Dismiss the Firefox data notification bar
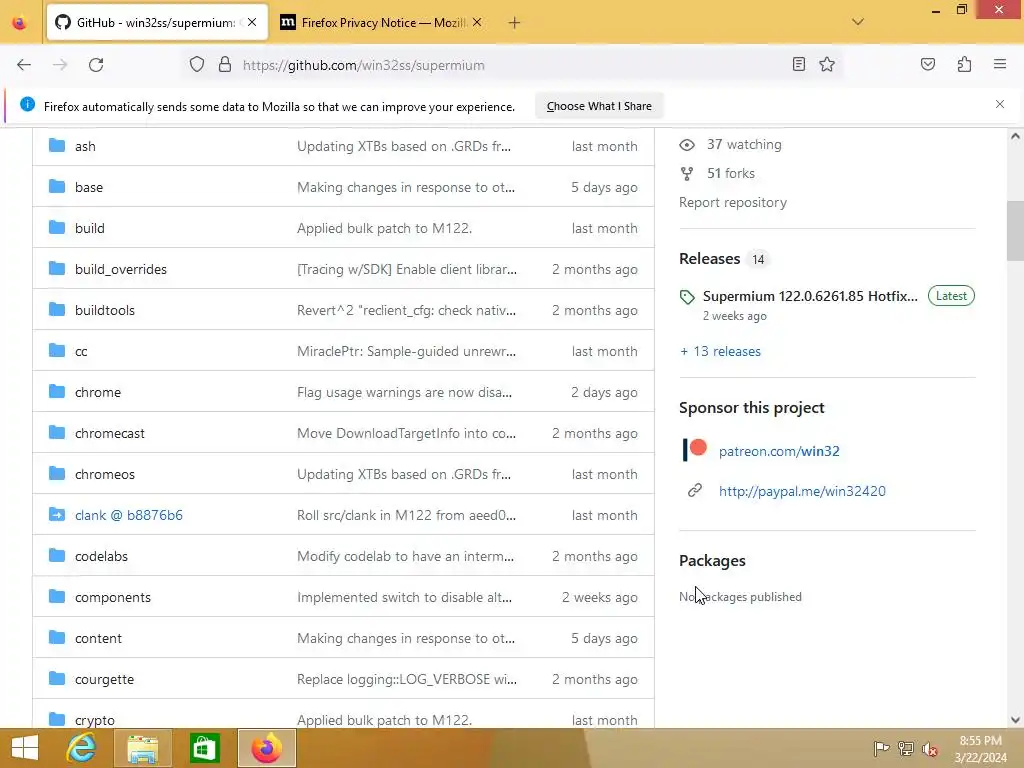1024x768 pixels. (1000, 104)
